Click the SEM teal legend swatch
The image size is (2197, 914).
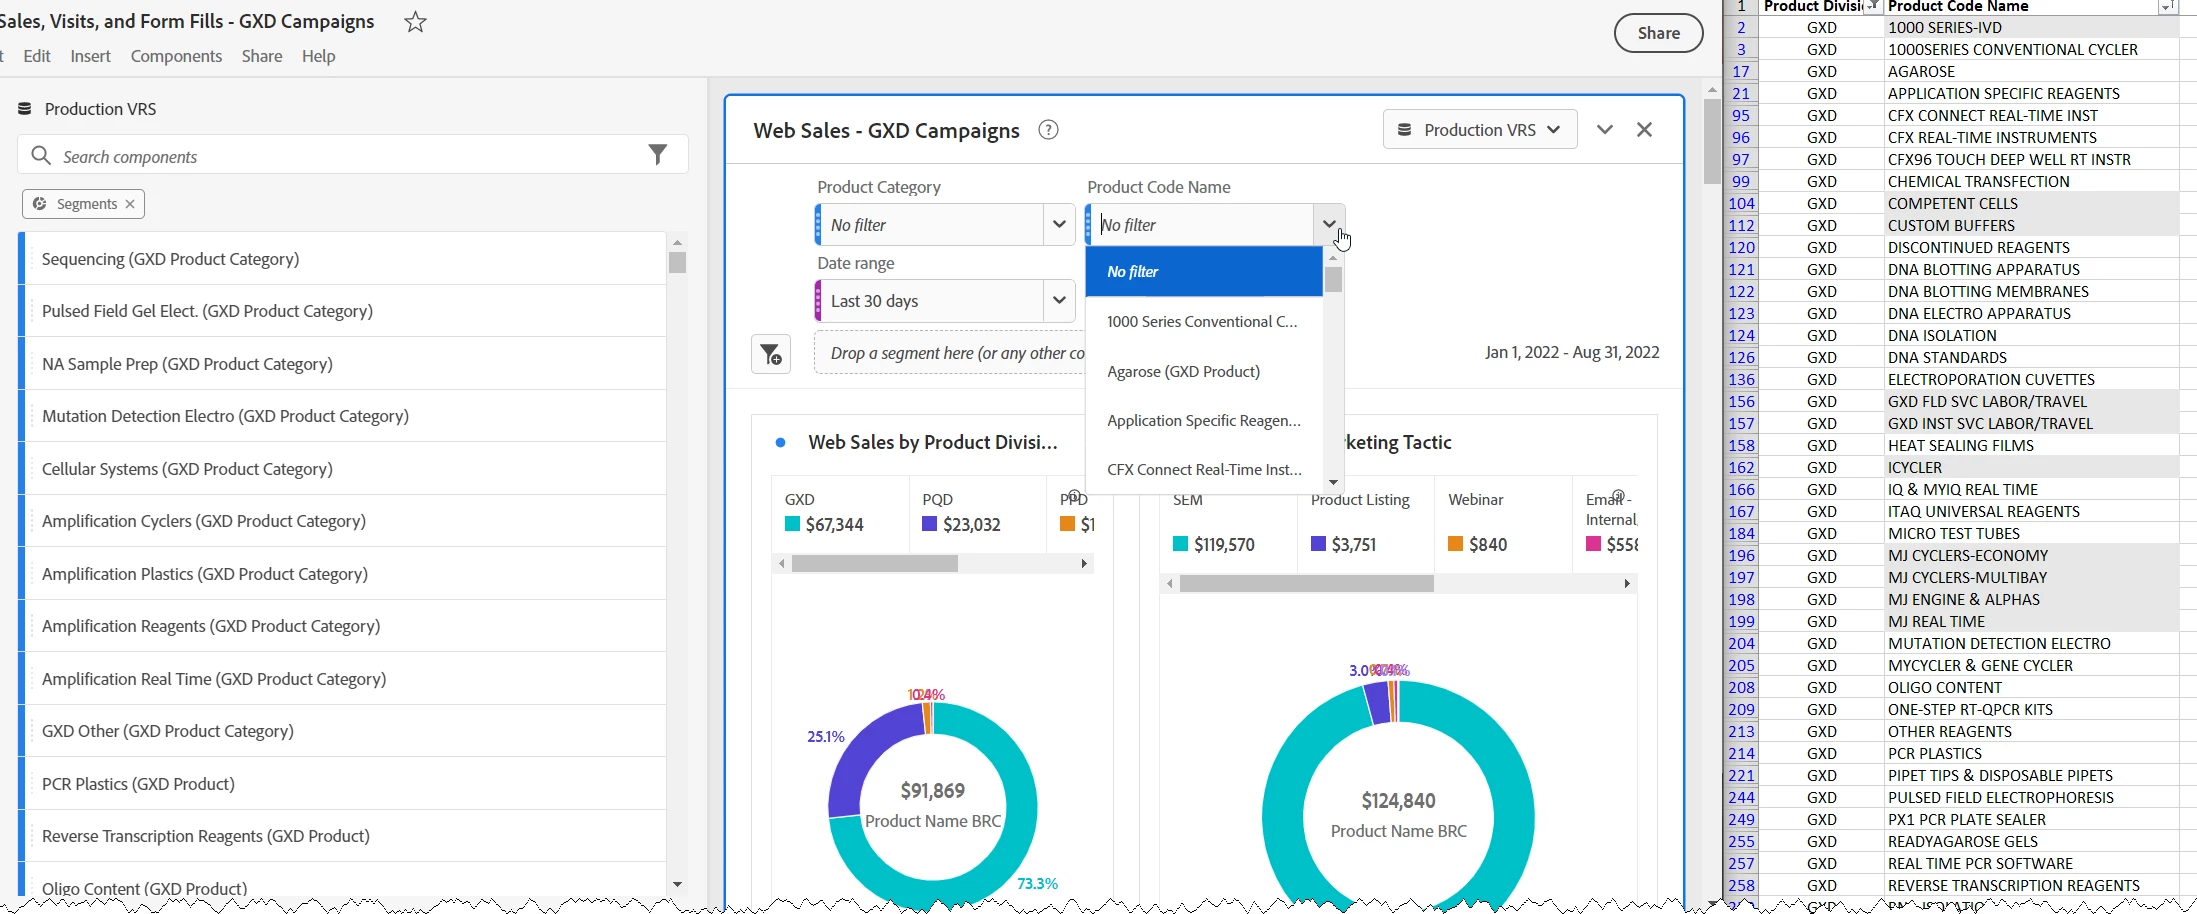point(1180,544)
